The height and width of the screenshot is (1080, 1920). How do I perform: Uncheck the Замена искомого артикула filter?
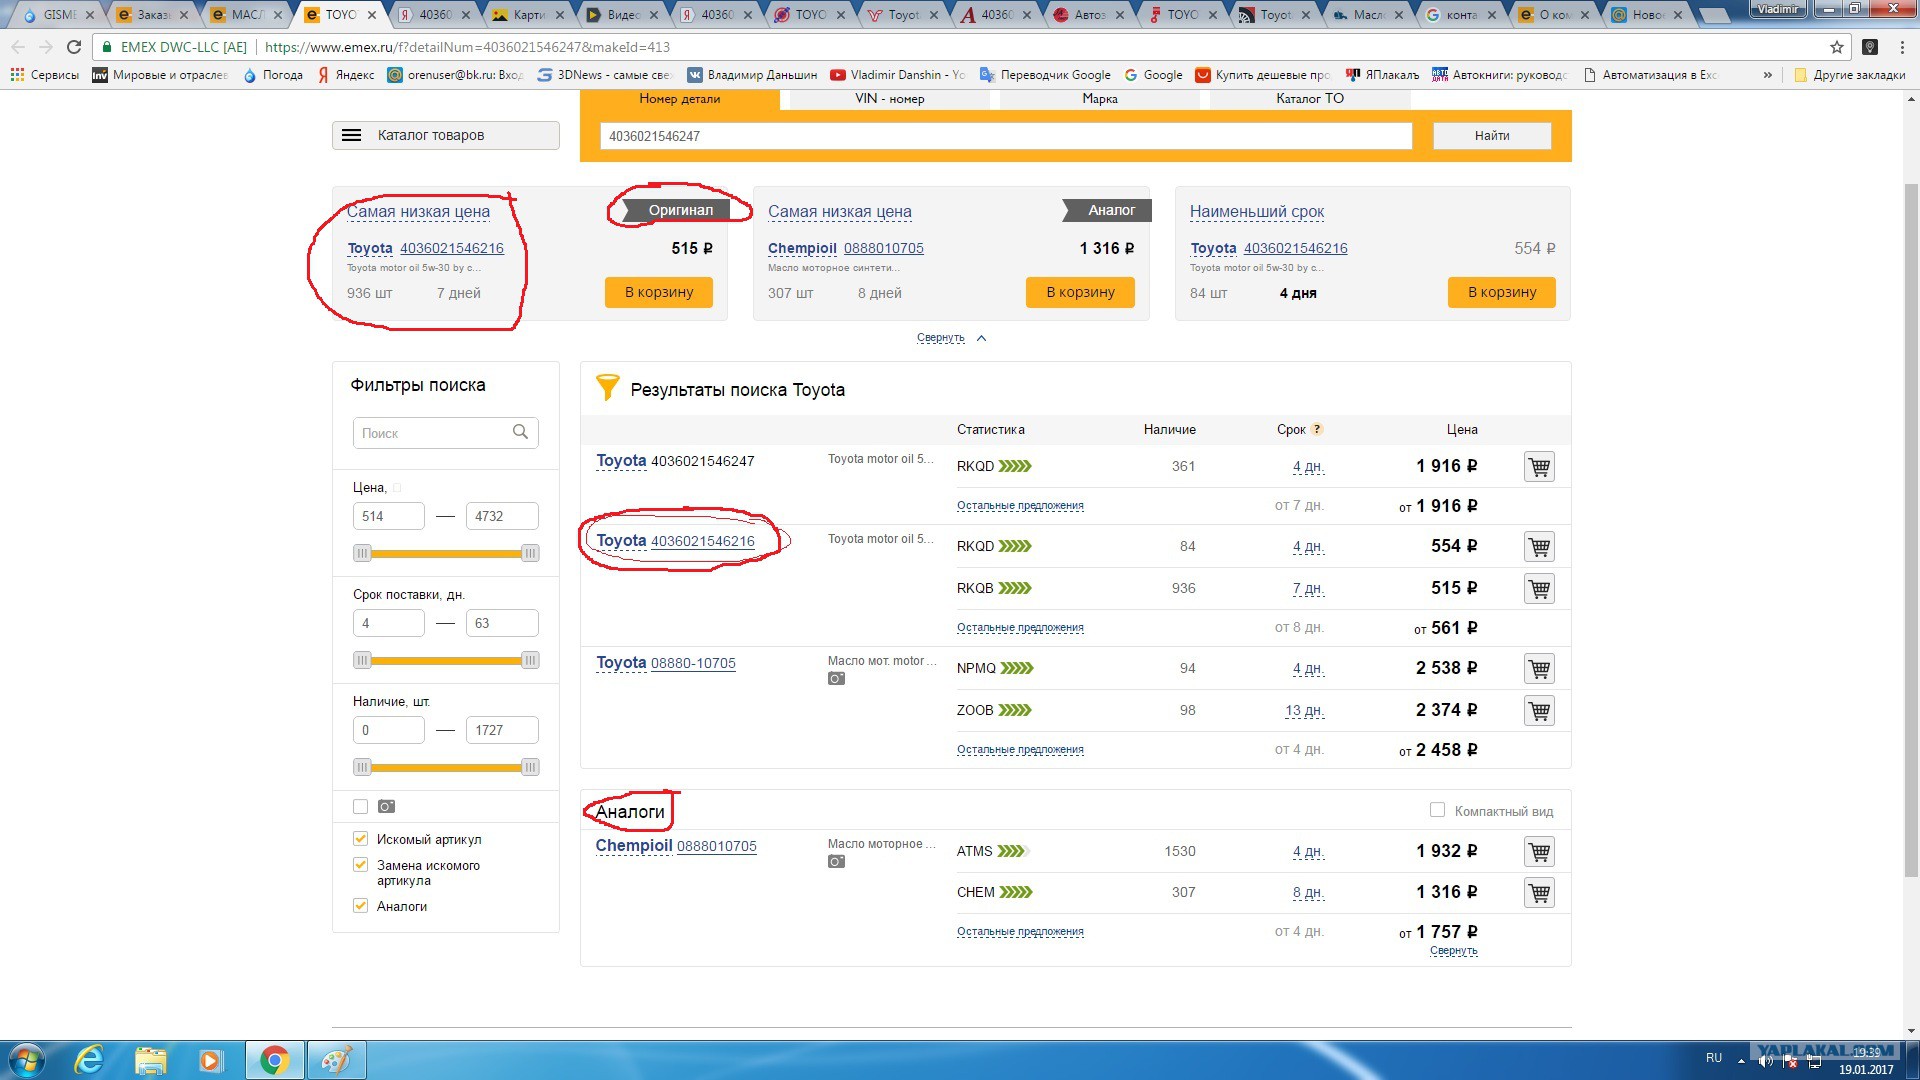click(x=360, y=865)
